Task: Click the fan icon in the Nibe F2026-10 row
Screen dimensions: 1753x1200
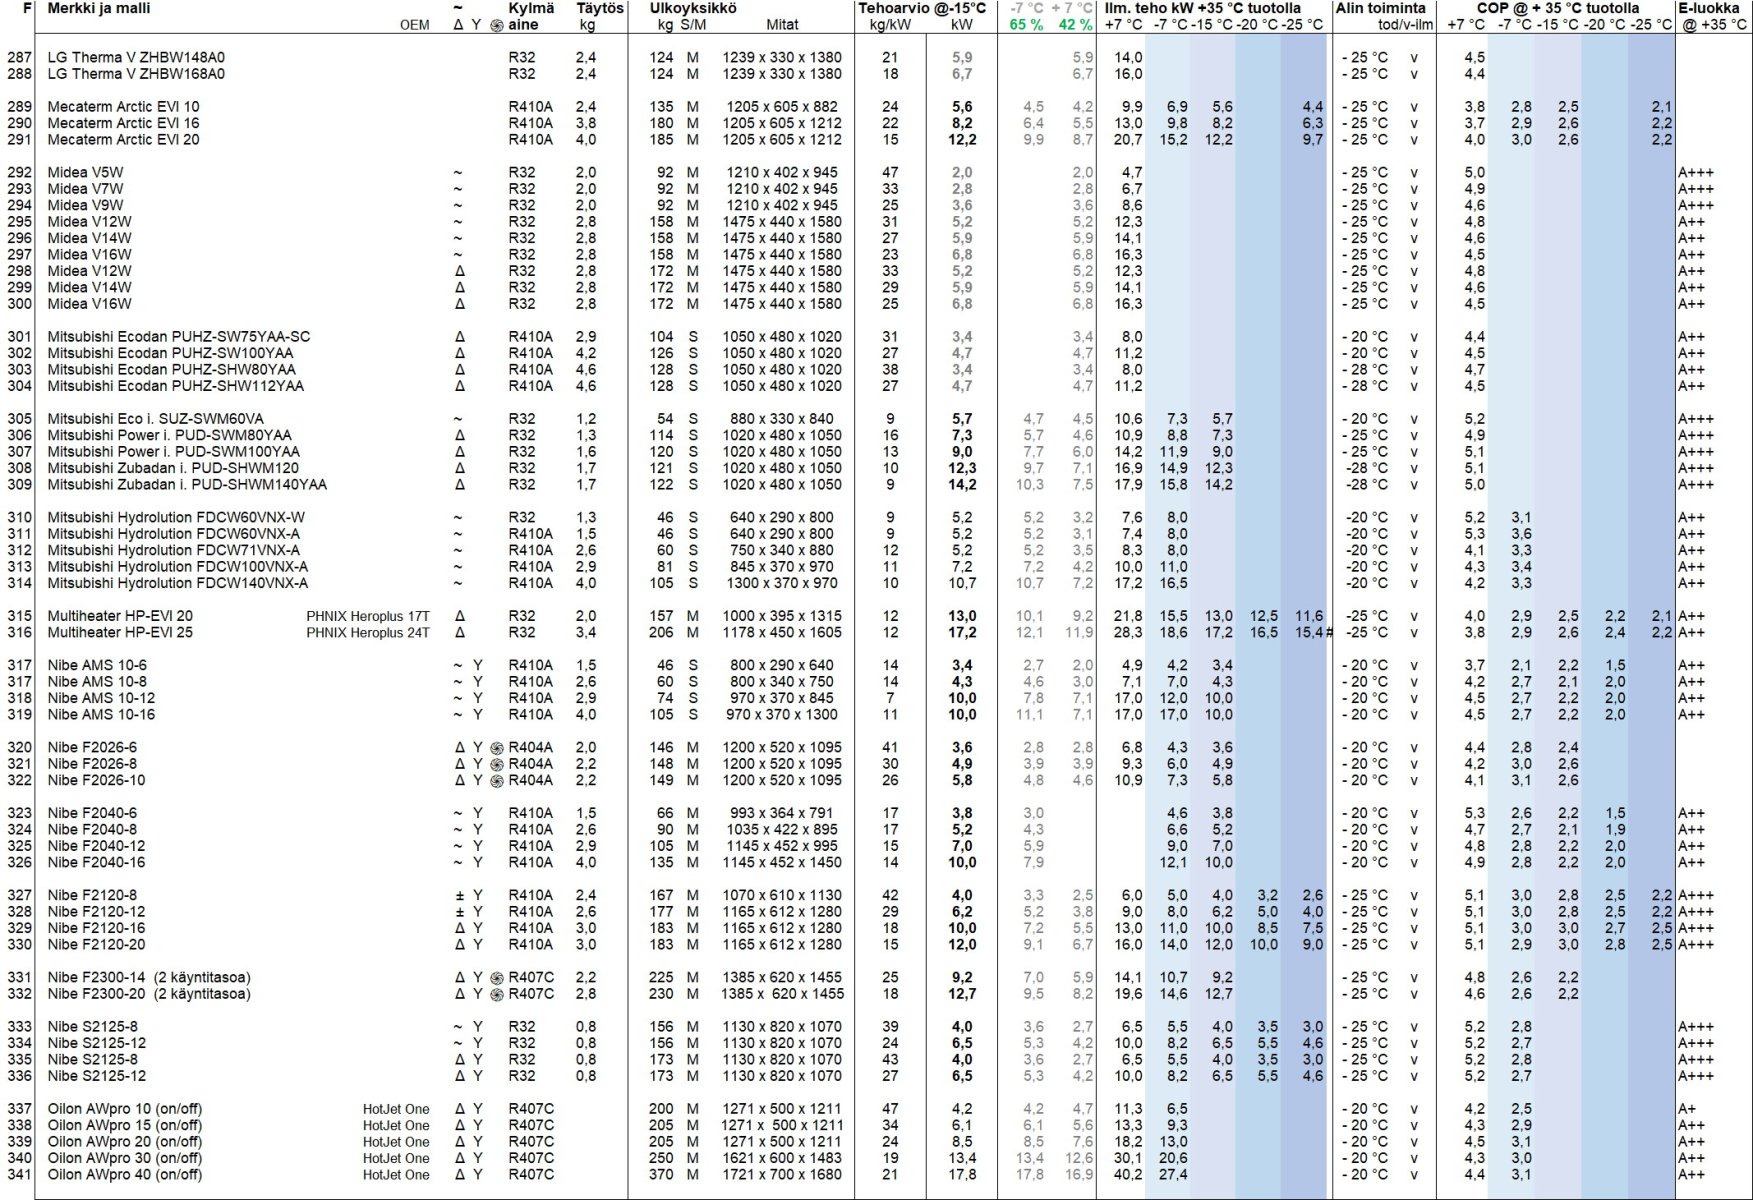Action: (x=497, y=781)
